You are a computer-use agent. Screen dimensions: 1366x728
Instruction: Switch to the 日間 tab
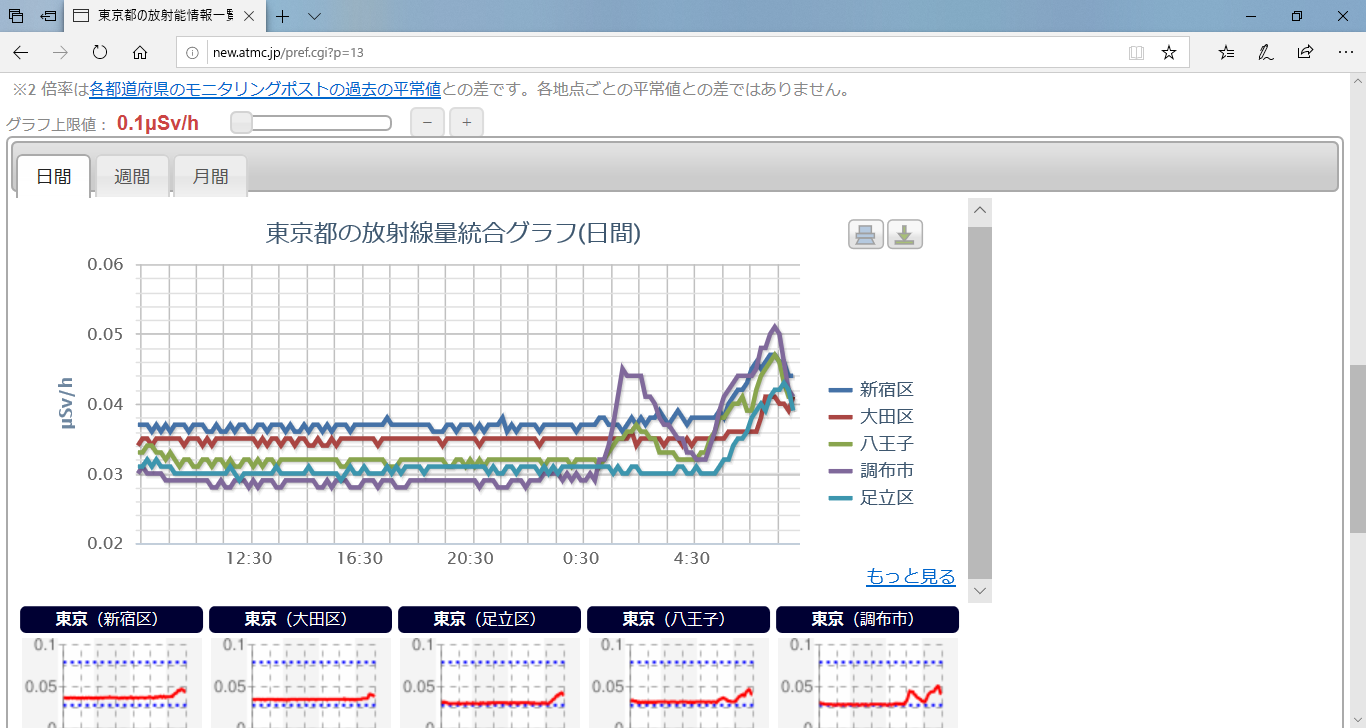(54, 177)
